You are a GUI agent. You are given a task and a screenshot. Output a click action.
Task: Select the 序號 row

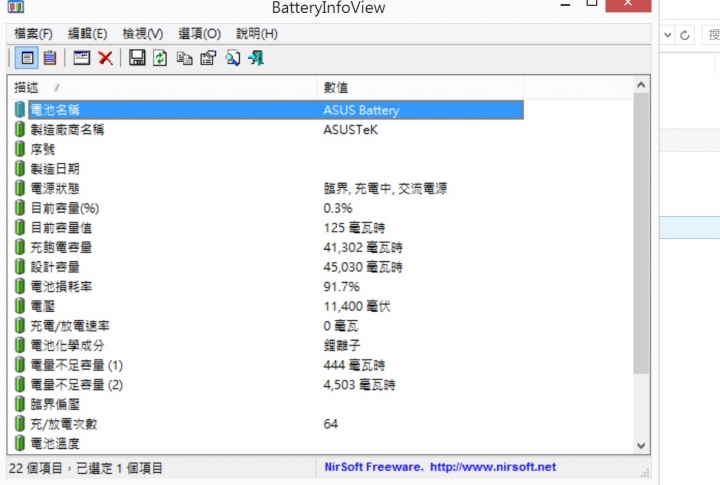tap(269, 149)
